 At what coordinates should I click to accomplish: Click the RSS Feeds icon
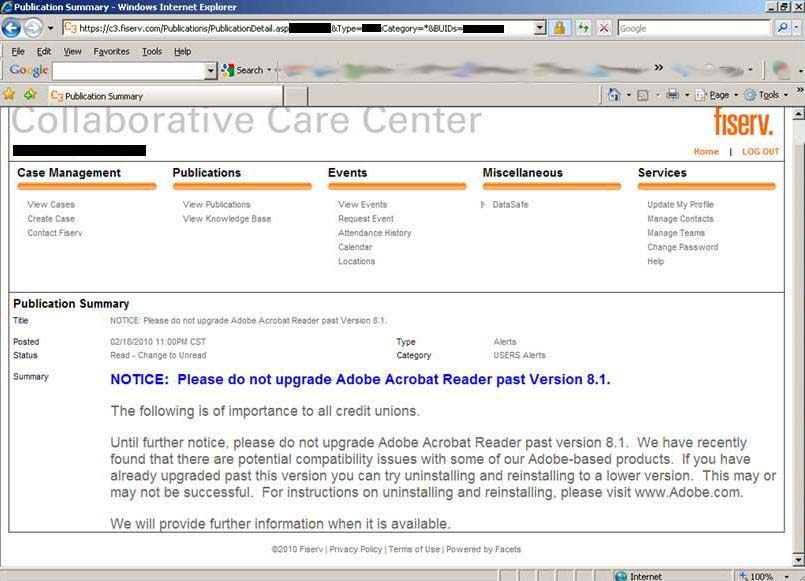pos(642,95)
